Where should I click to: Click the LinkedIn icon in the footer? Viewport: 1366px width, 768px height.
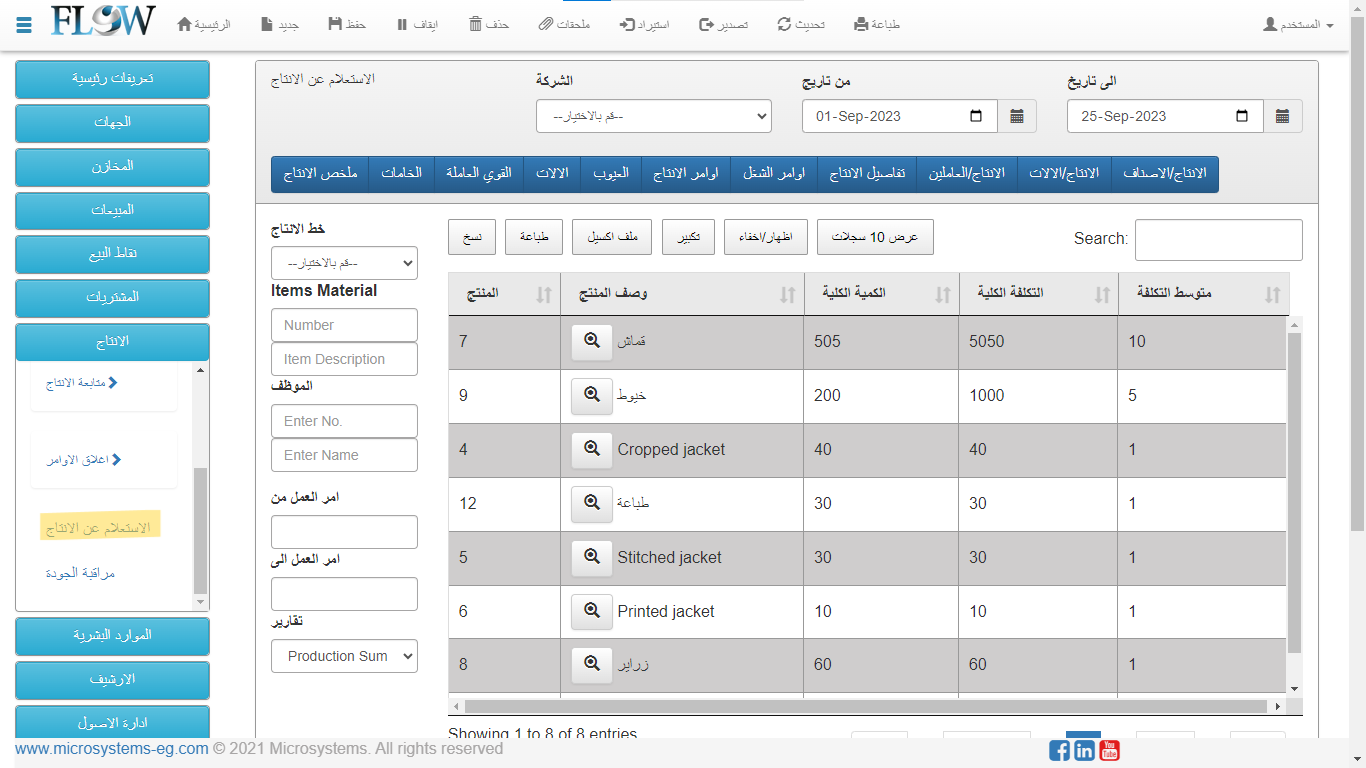point(1084,750)
